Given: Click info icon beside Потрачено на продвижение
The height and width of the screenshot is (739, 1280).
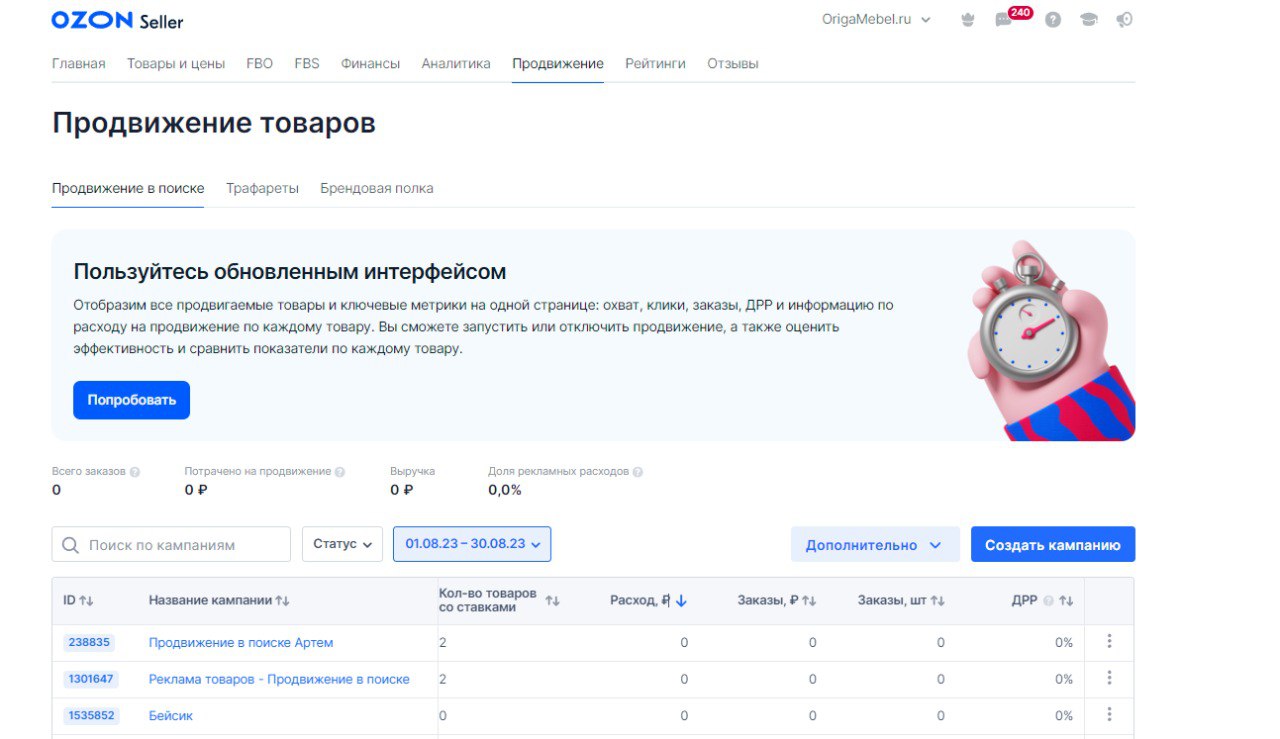Looking at the screenshot, I should point(340,471).
